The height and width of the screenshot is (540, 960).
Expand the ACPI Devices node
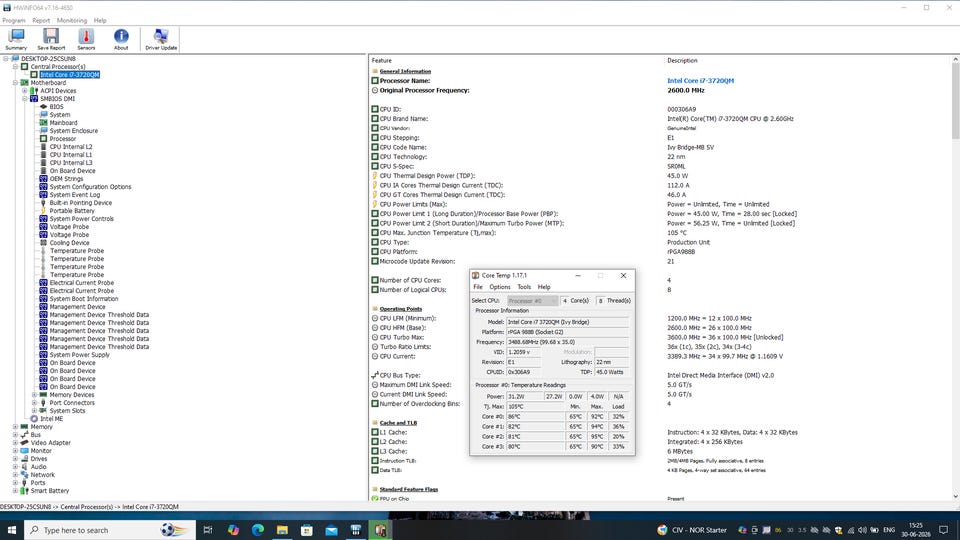click(x=25, y=91)
